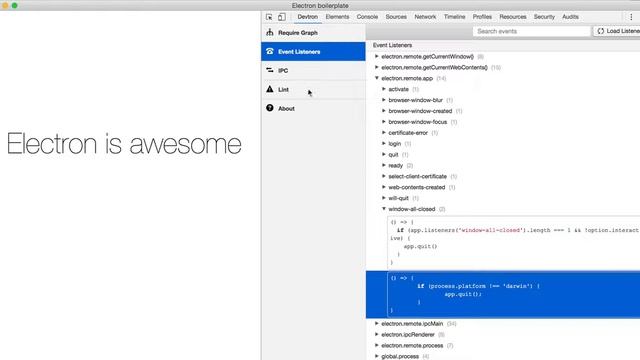Select IPC in sidebar
The width and height of the screenshot is (640, 360).
tap(313, 70)
